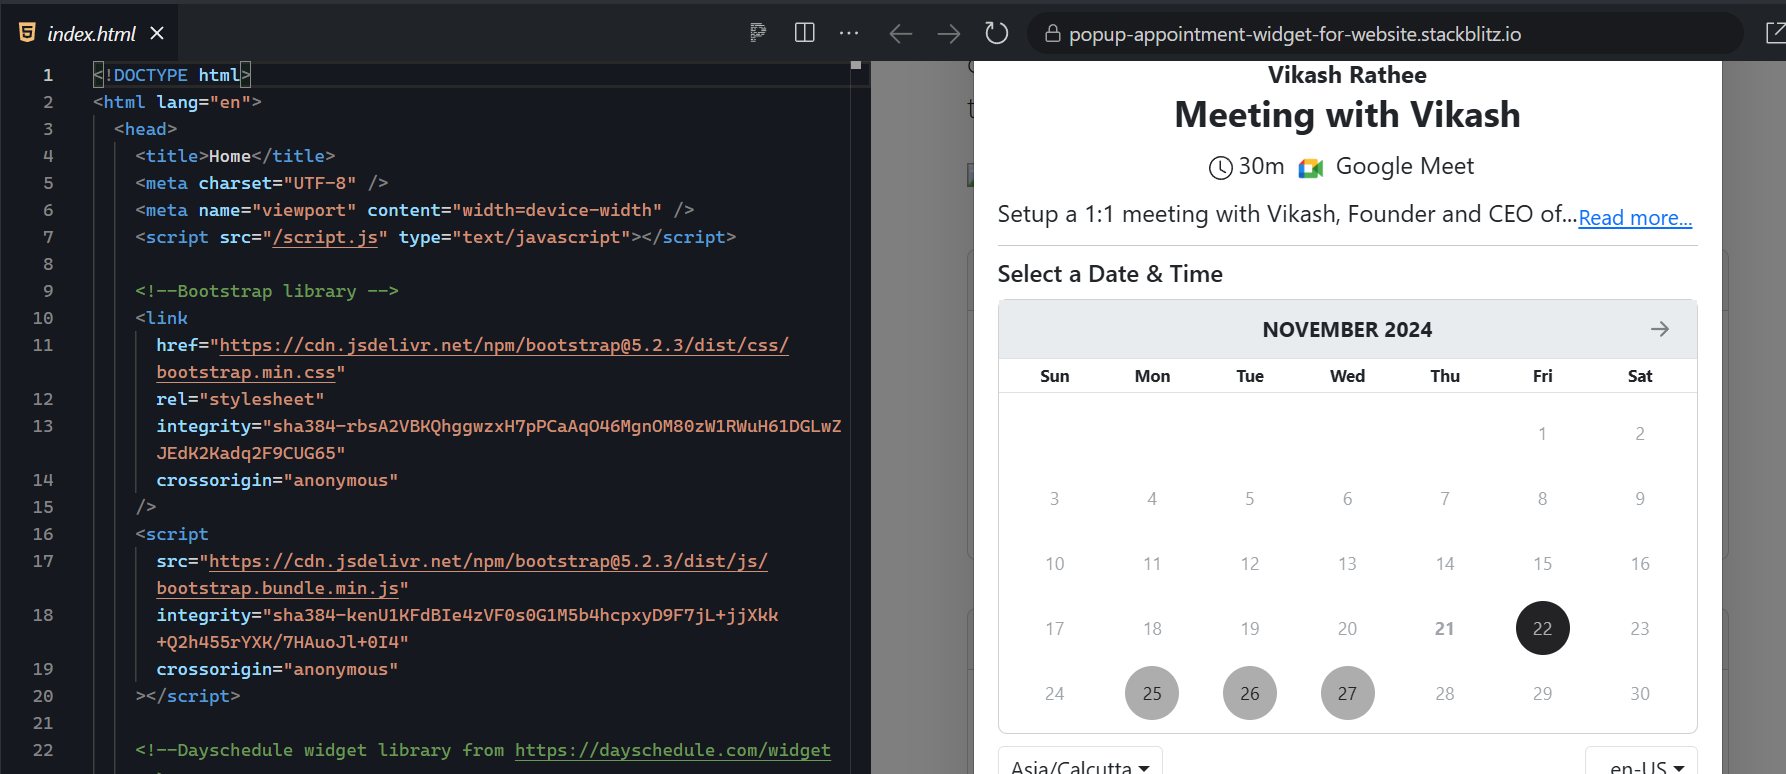Click line number 10 in gutter
The image size is (1786, 774).
pos(43,318)
